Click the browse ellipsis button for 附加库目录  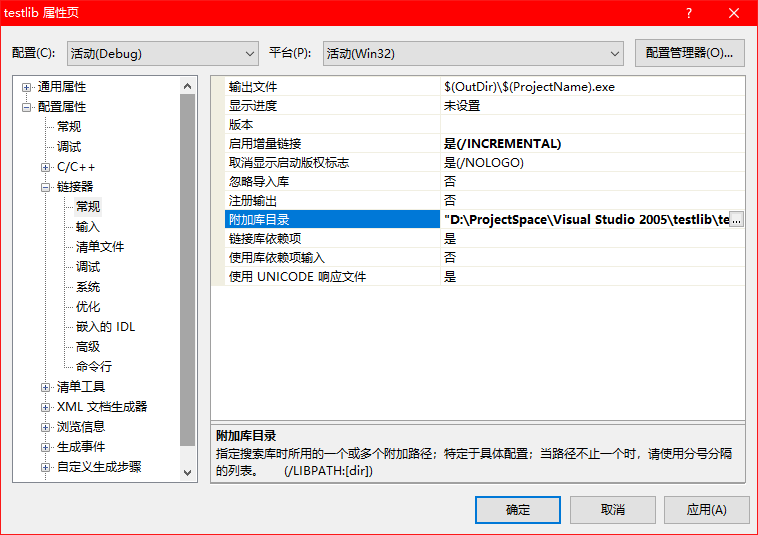[737, 219]
